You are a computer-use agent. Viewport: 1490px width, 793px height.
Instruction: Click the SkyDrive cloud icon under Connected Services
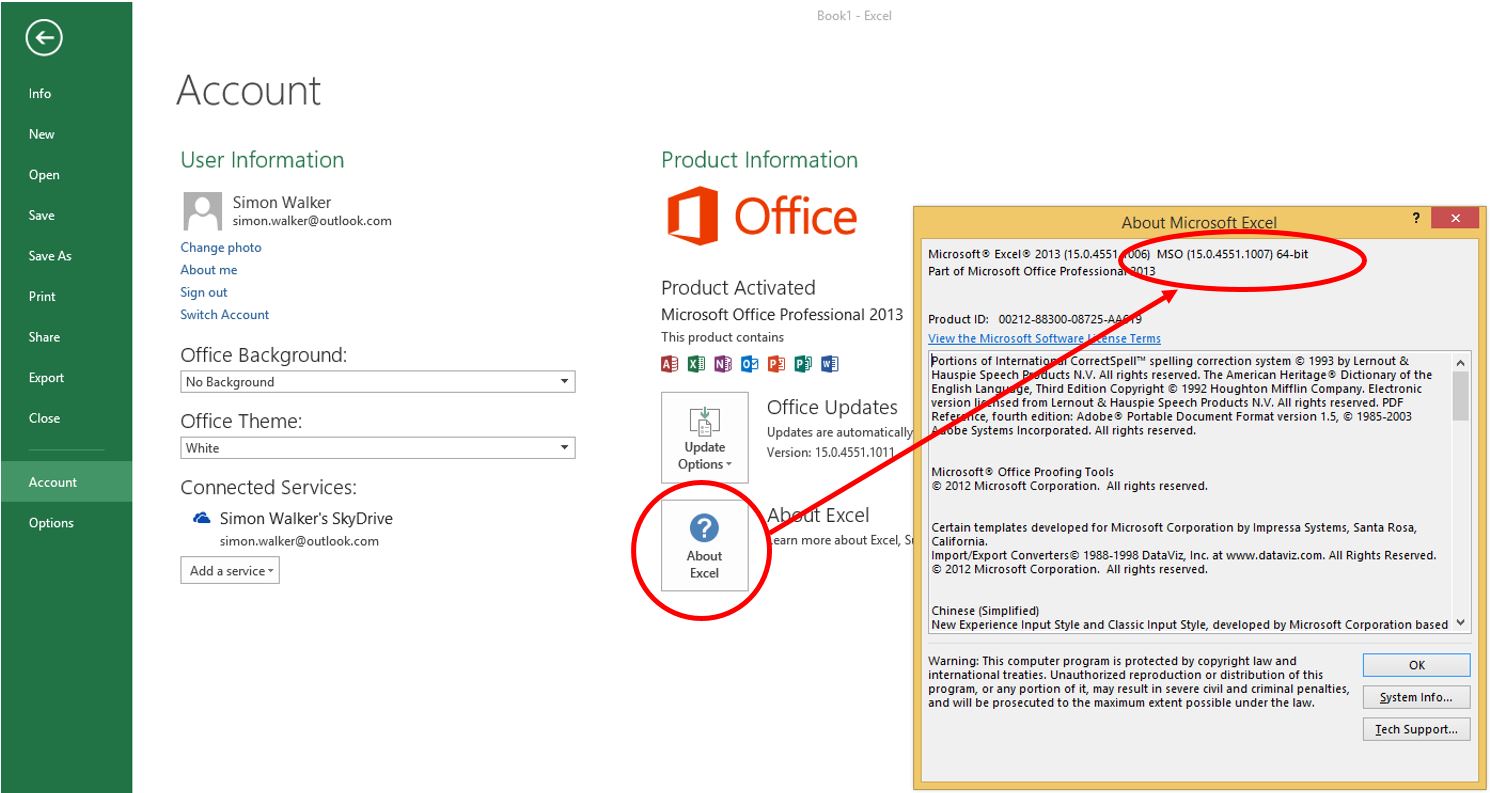(x=202, y=518)
